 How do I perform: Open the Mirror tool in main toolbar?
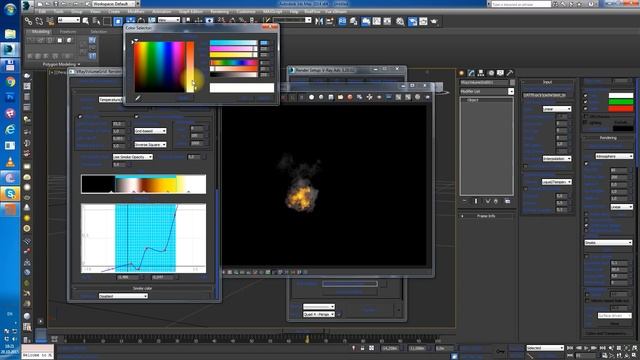(x=319, y=21)
